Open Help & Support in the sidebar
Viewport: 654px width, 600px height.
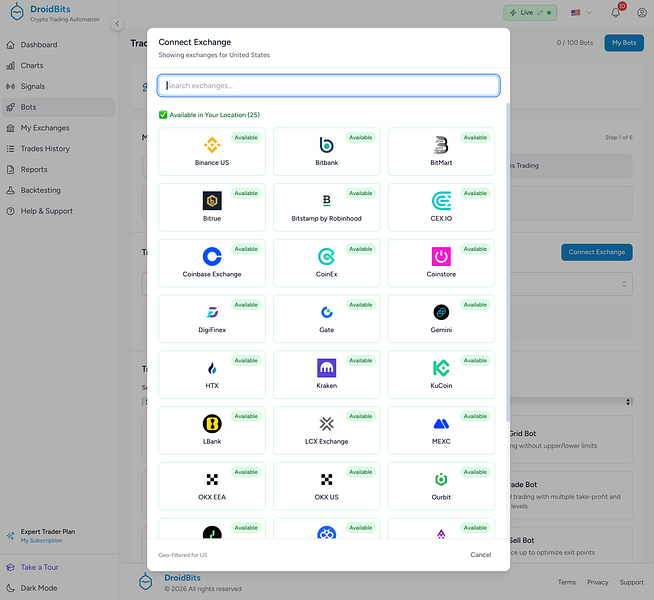coord(58,211)
